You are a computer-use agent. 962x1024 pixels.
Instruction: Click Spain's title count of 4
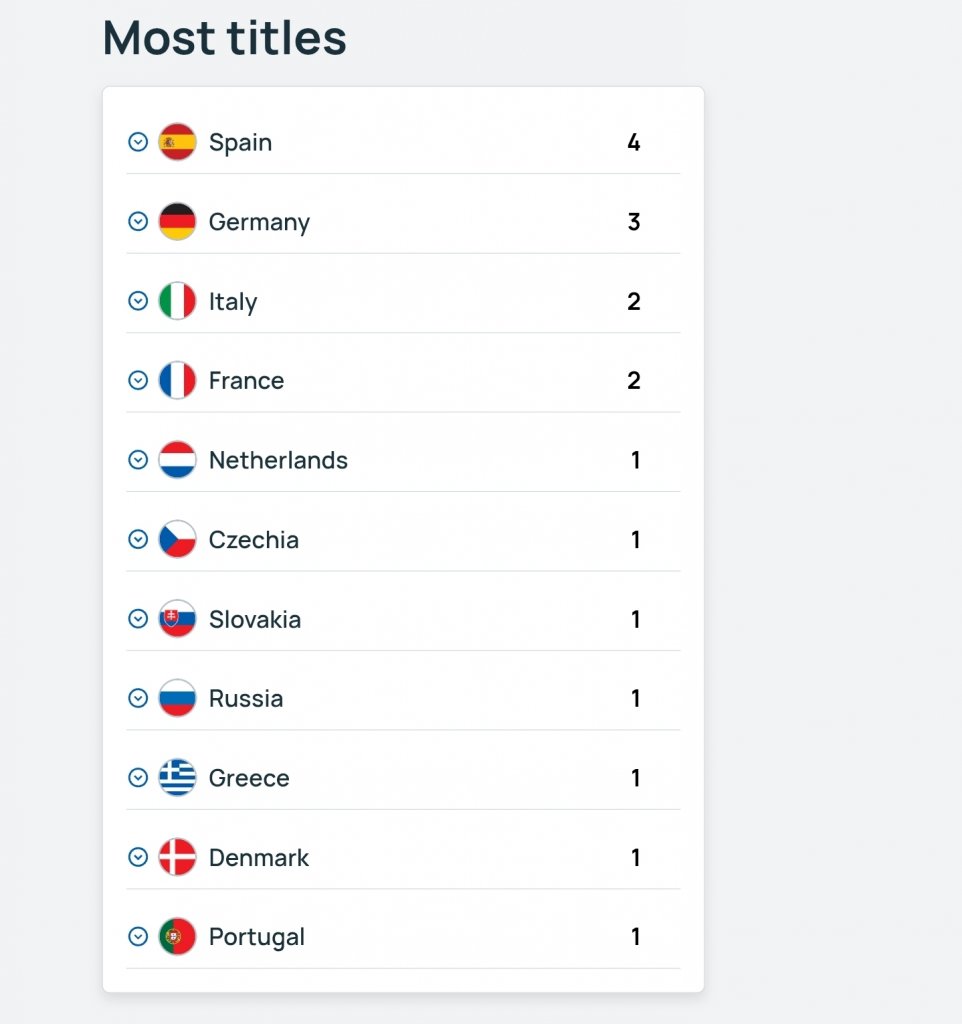pyautogui.click(x=633, y=142)
